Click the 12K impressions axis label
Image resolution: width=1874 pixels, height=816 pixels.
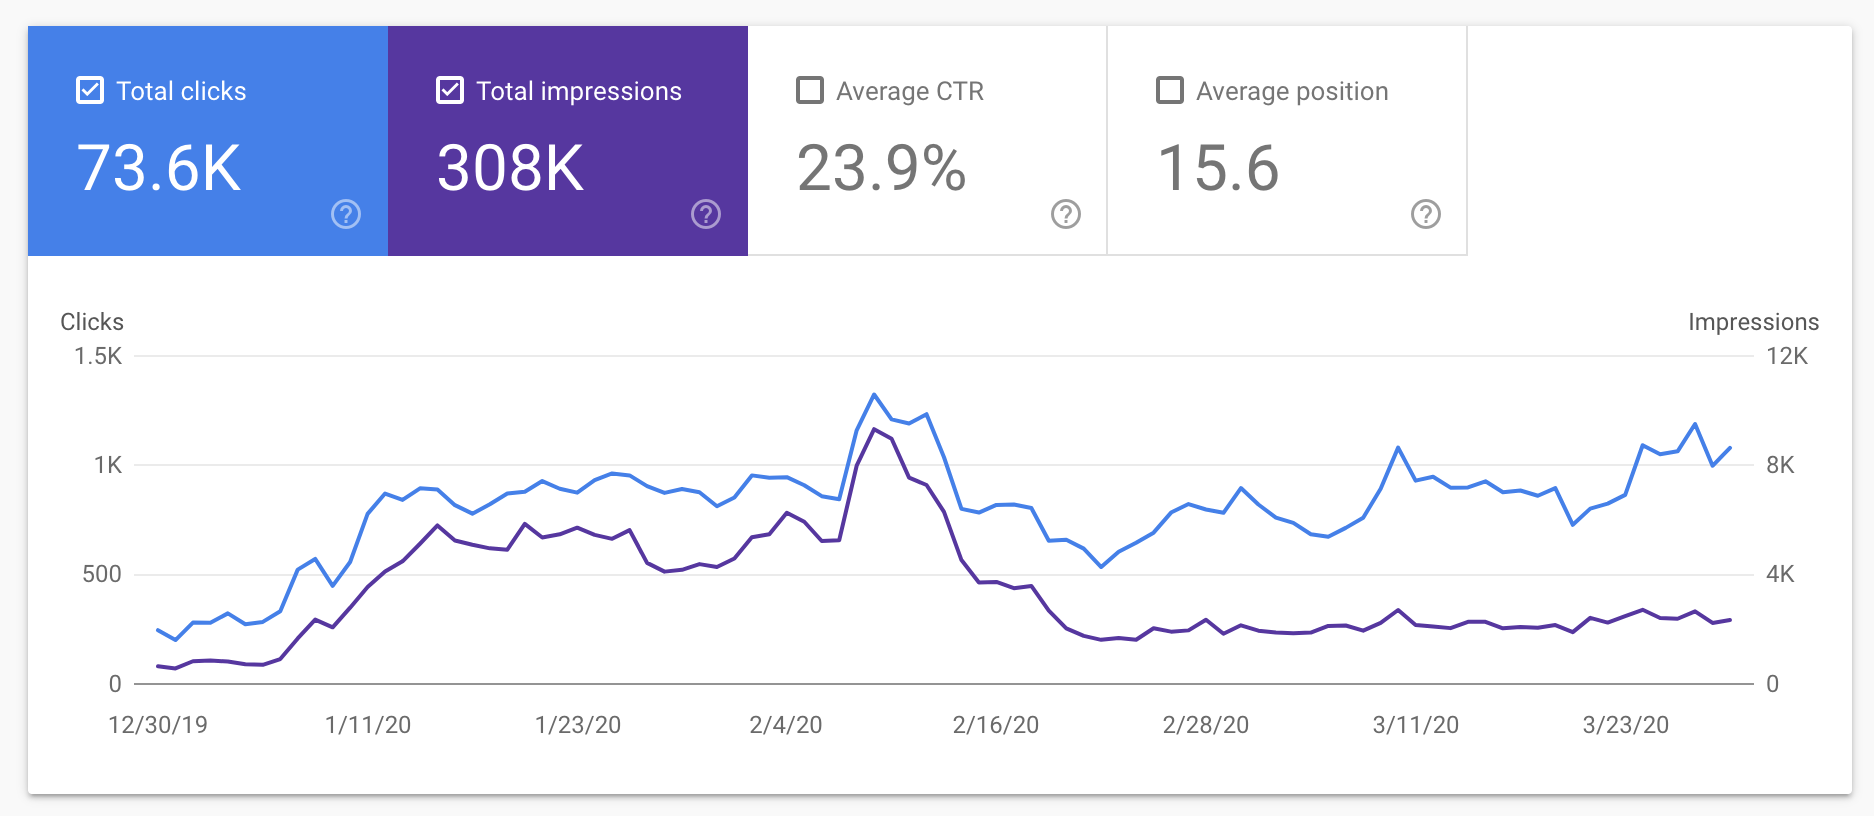1787,356
